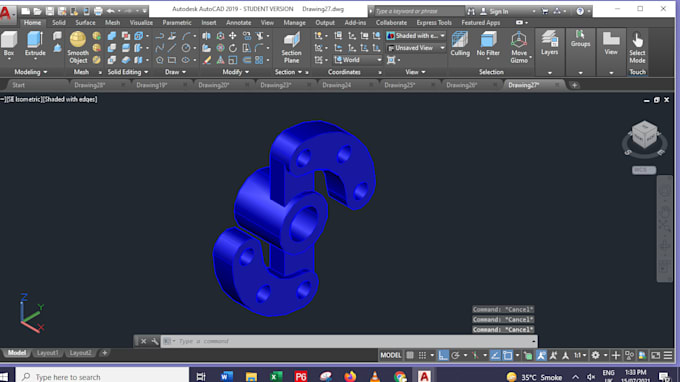Switch to the Surface ribbon tab
This screenshot has height=382, width=680.
click(85, 23)
